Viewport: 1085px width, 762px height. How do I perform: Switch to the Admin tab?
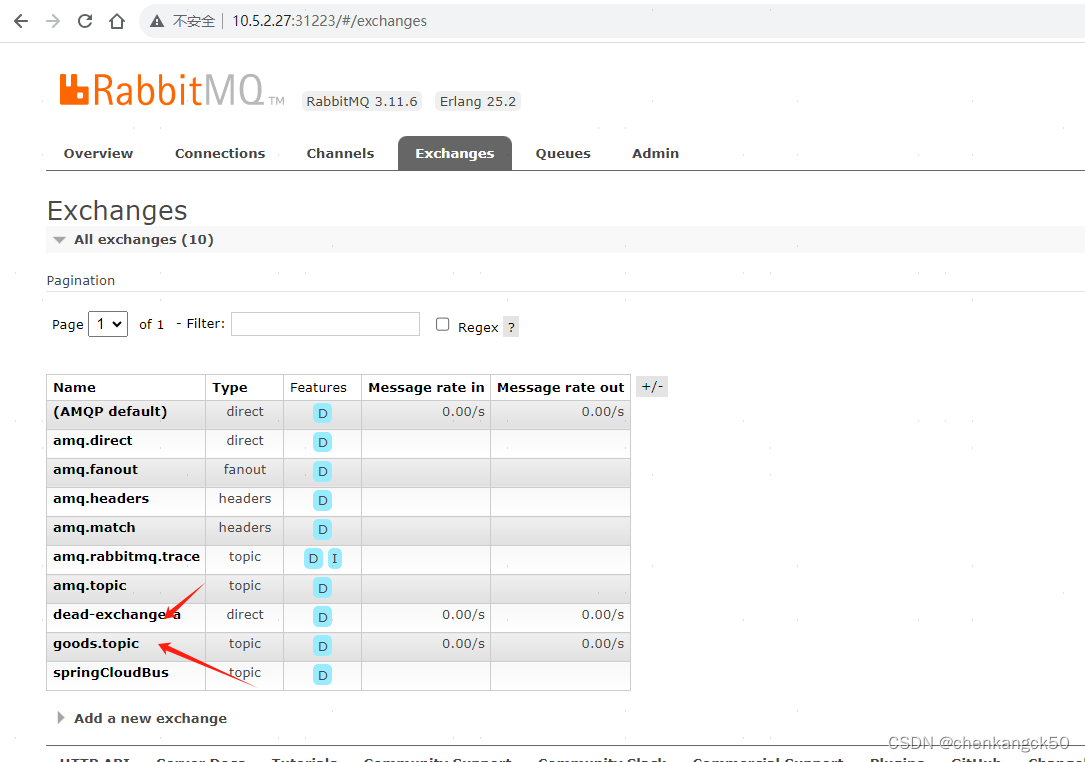tap(655, 153)
